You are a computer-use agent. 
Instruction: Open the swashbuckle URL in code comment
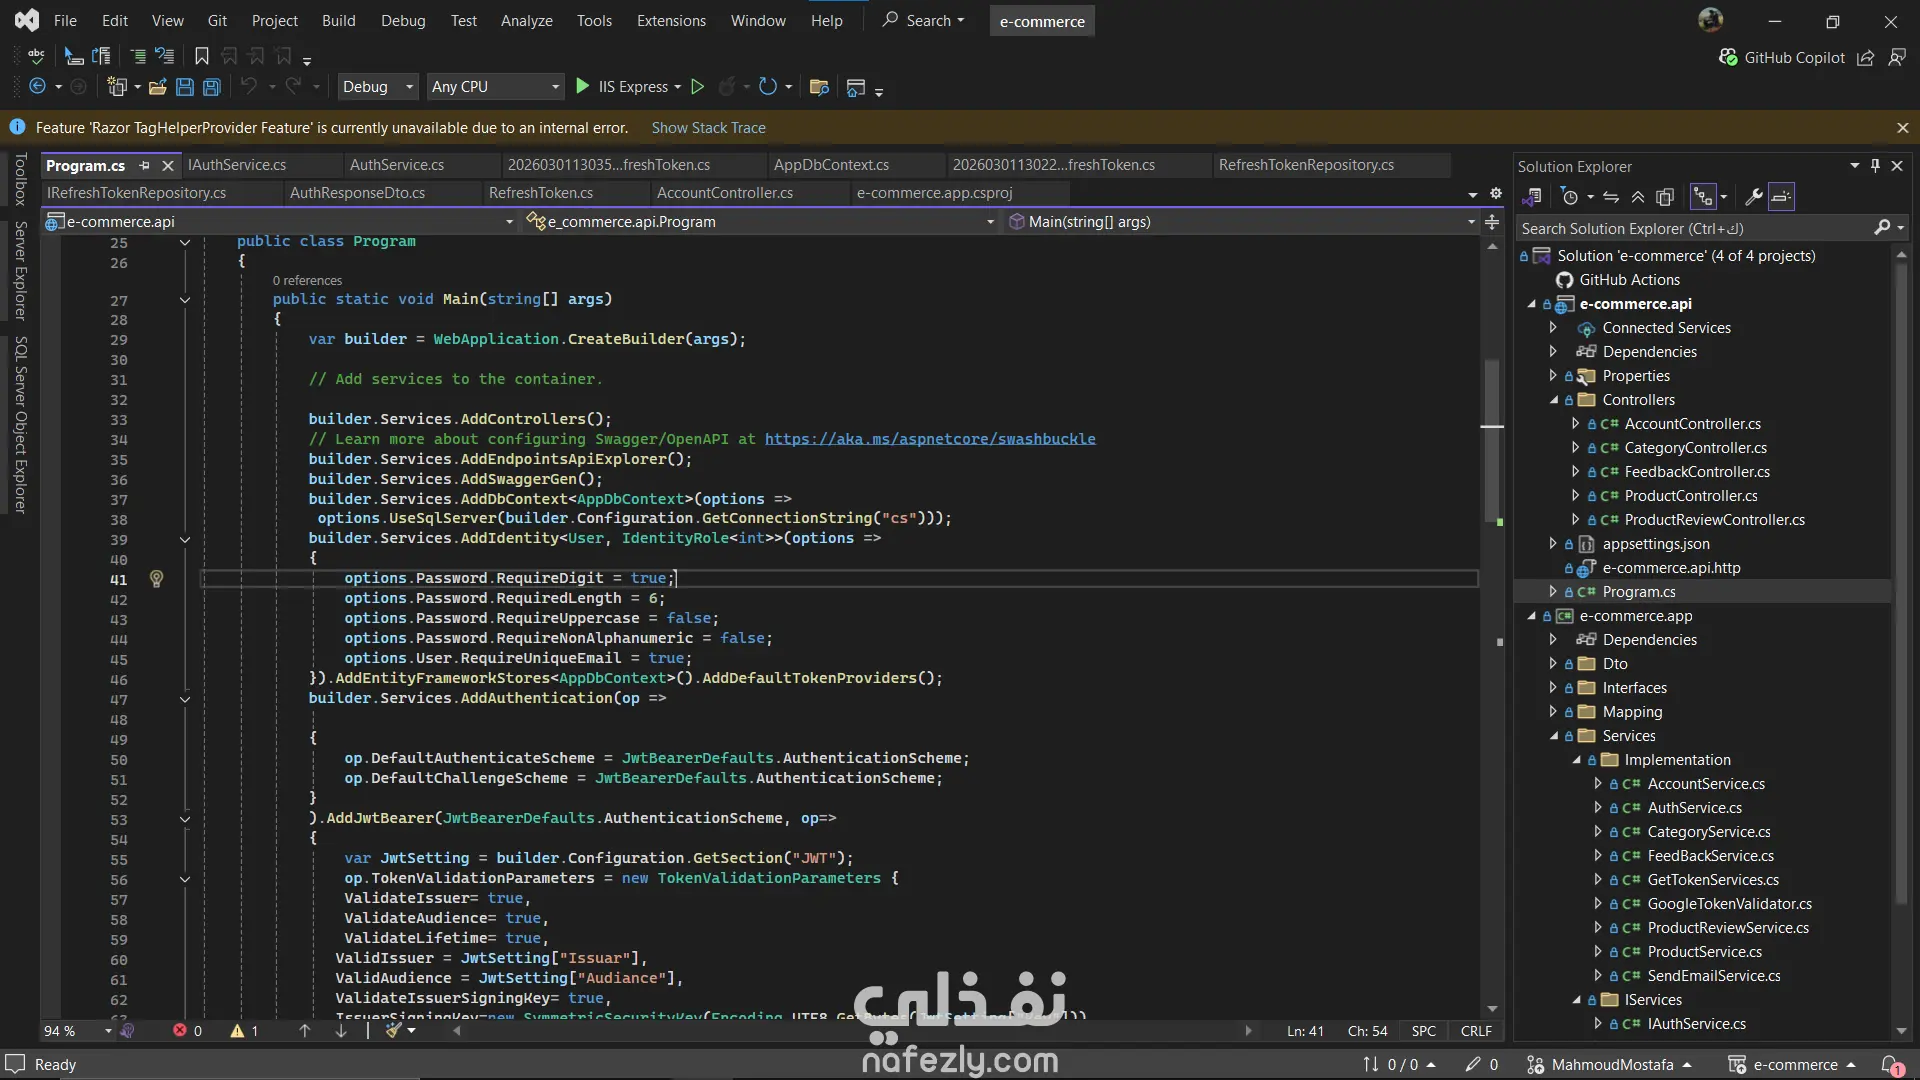(x=930, y=439)
